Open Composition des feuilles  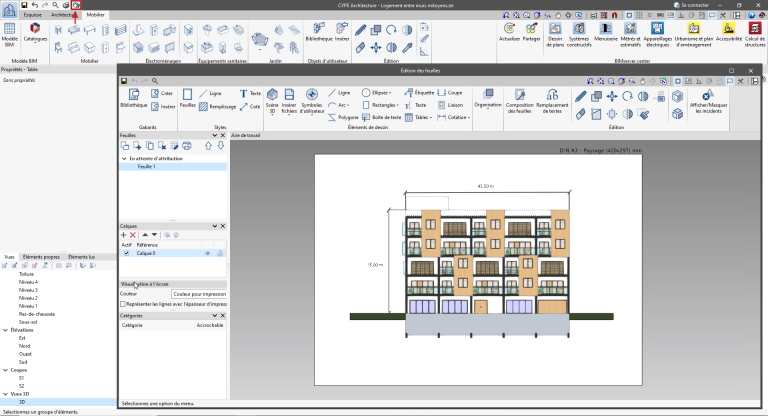520,98
